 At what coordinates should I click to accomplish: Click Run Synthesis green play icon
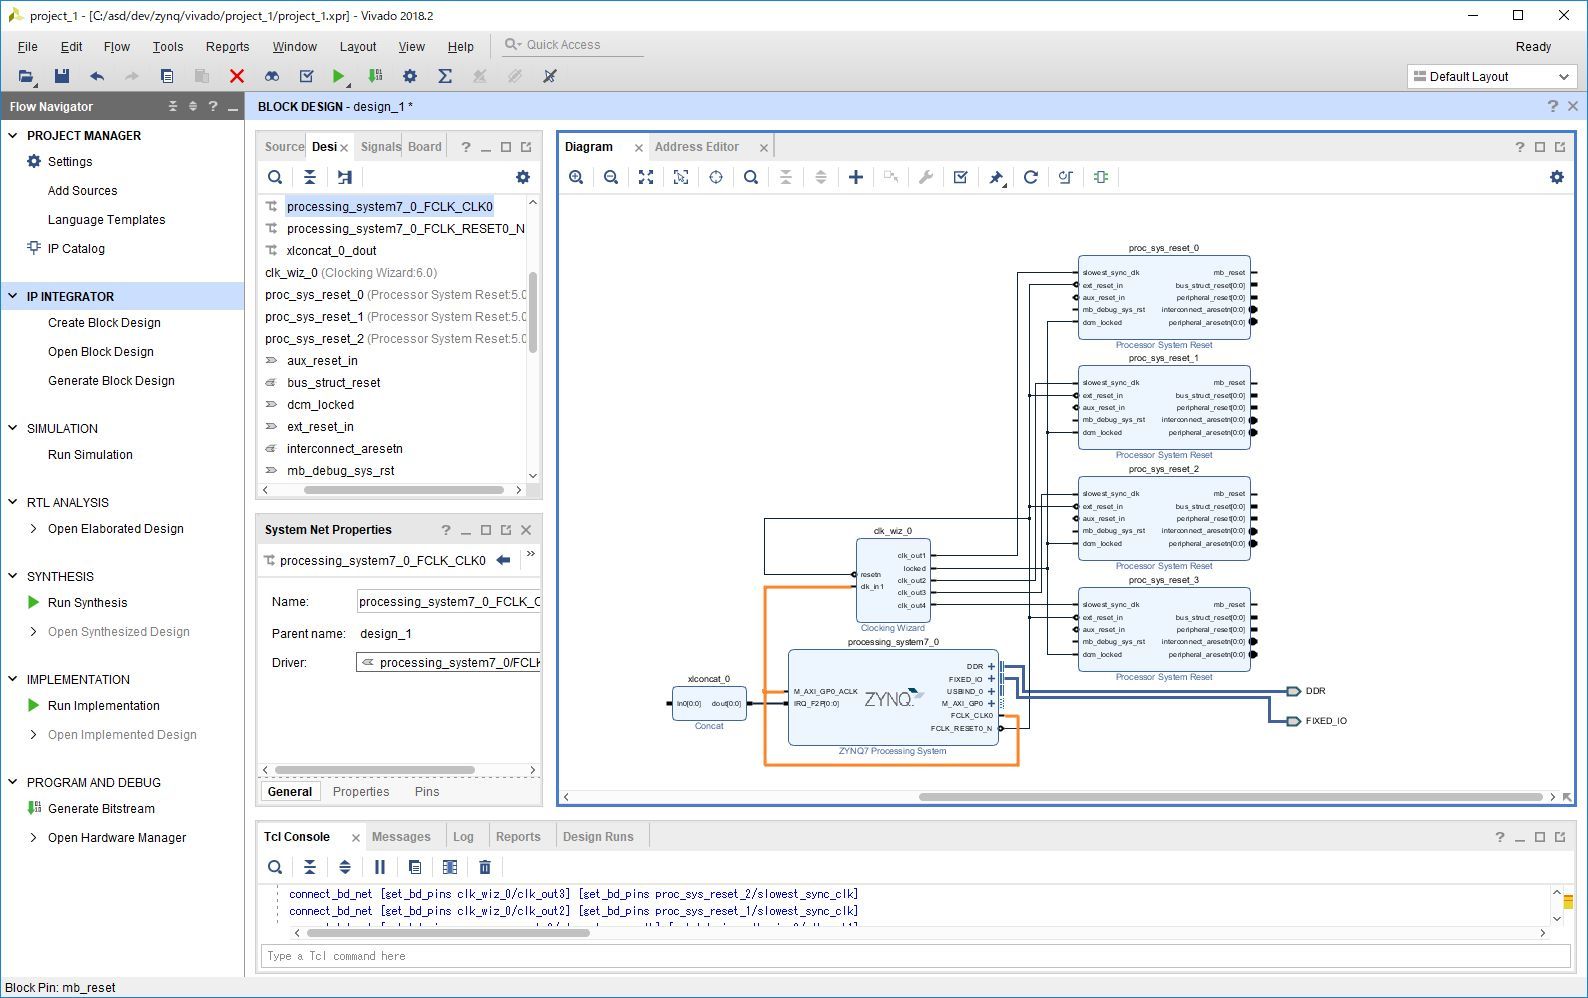33,602
